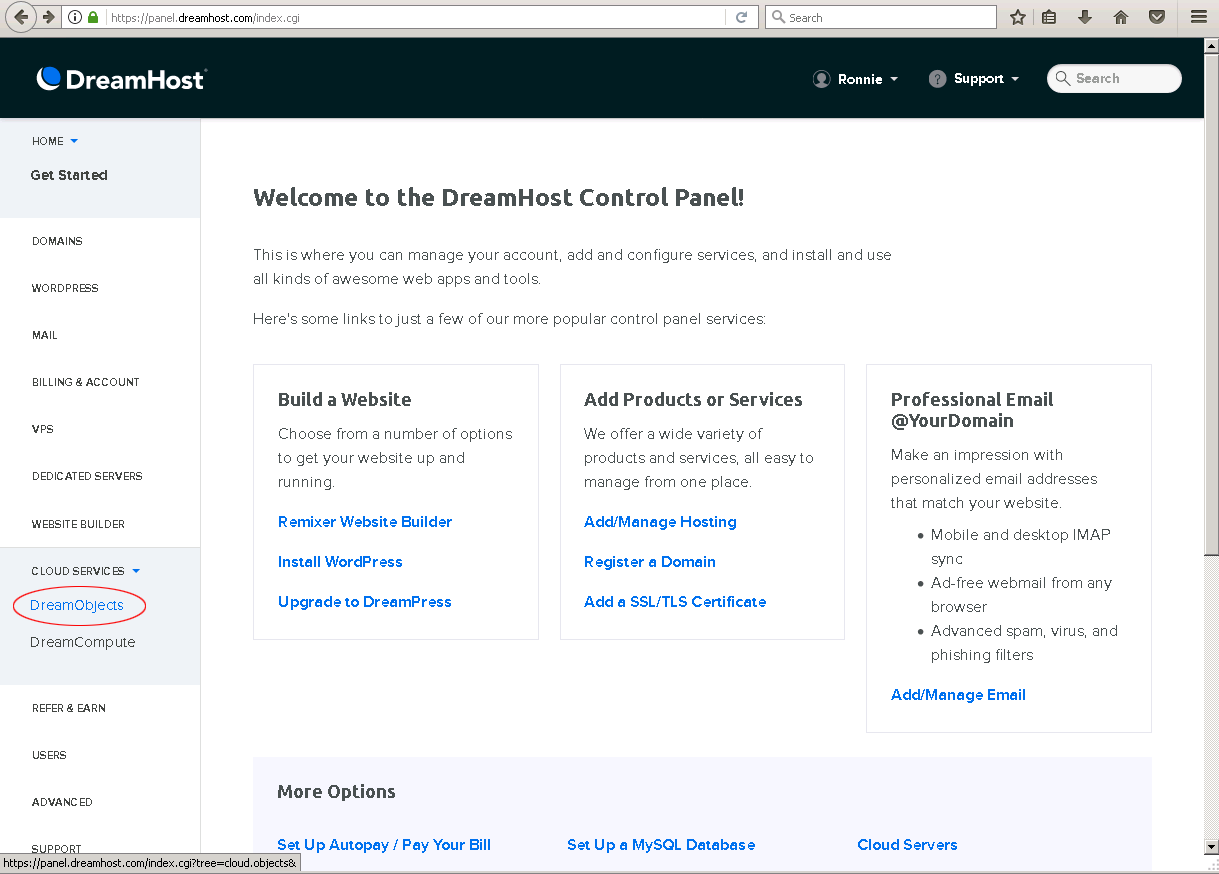Open the downloads arrow icon
This screenshot has height=874, width=1219.
(1085, 17)
